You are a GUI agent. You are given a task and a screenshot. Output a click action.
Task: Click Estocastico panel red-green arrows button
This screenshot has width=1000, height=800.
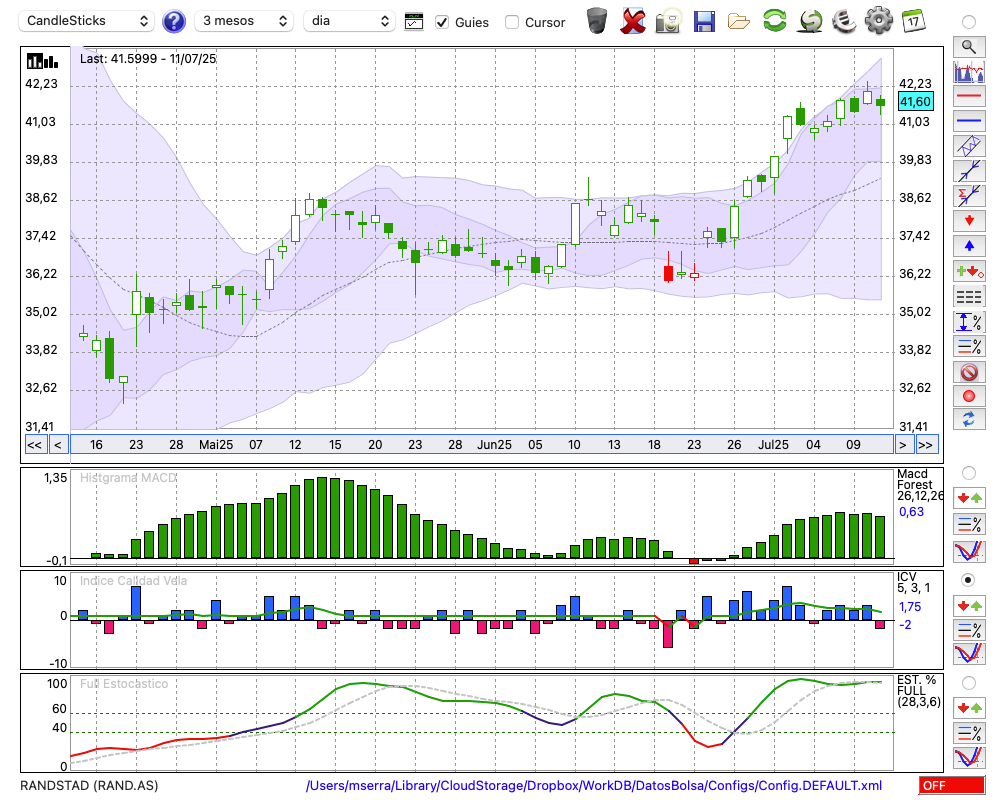(969, 708)
